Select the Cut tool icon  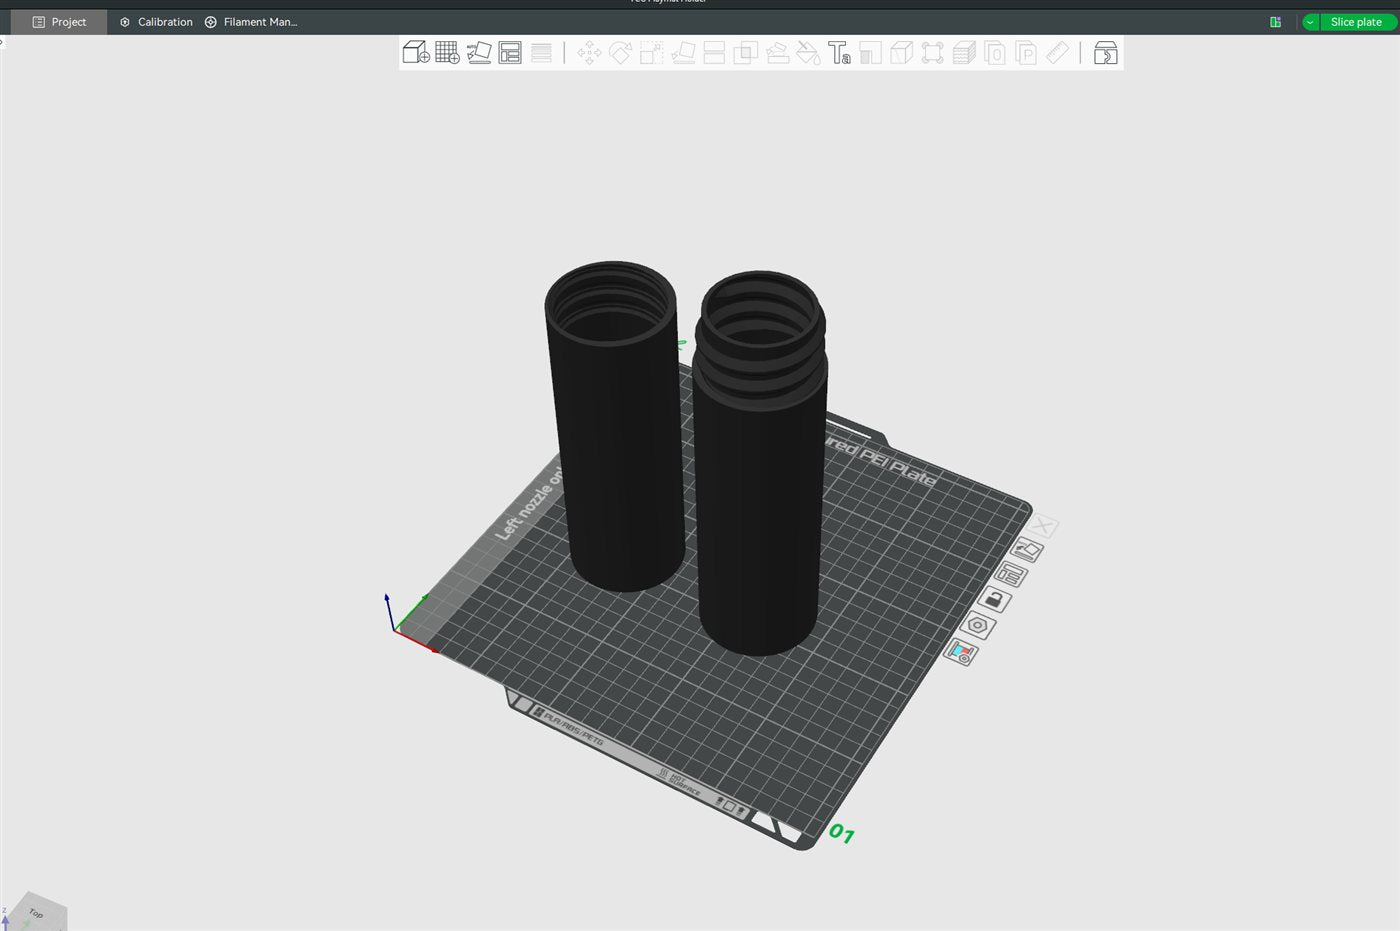[714, 53]
